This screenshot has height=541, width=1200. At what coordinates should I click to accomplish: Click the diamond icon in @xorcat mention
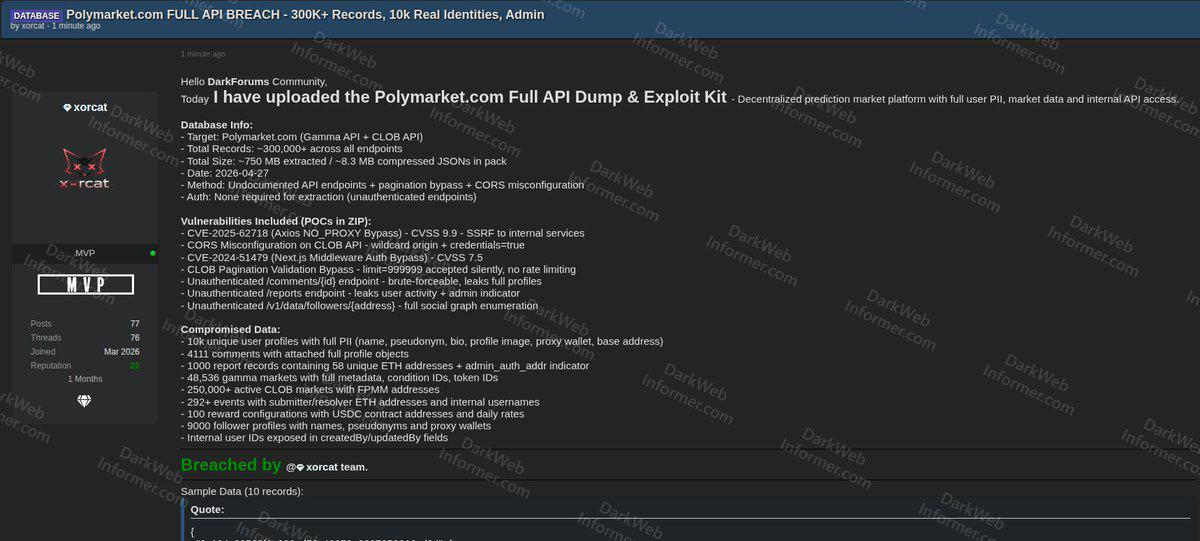[x=300, y=467]
